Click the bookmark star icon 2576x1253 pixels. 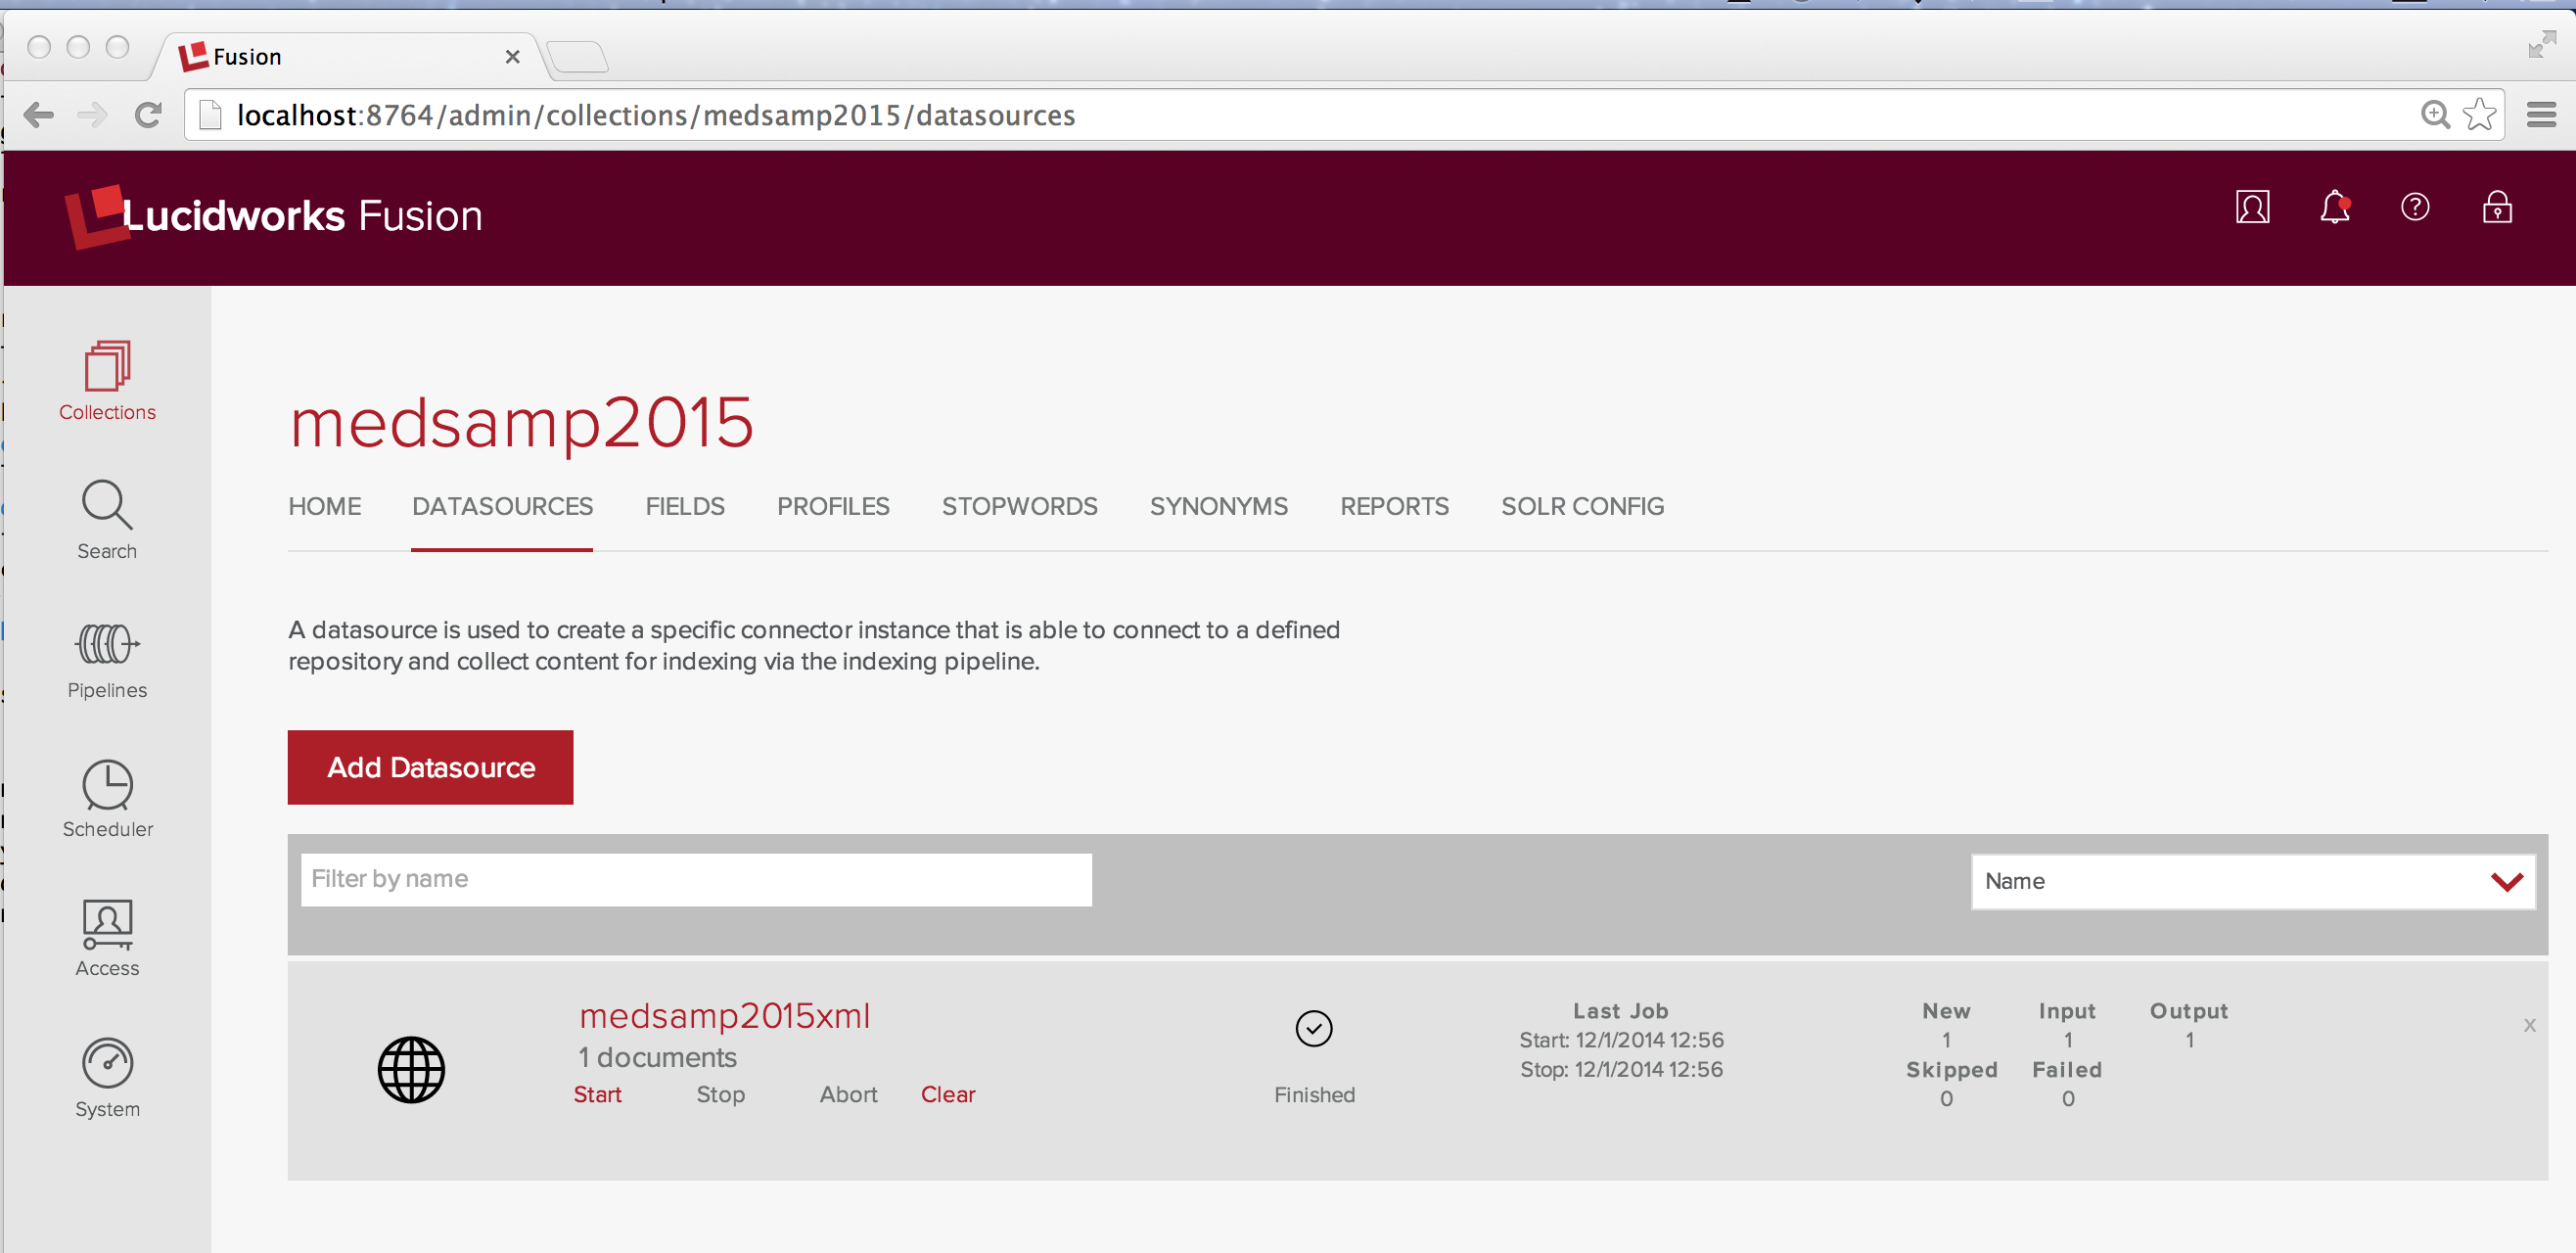pyautogui.click(x=2479, y=115)
